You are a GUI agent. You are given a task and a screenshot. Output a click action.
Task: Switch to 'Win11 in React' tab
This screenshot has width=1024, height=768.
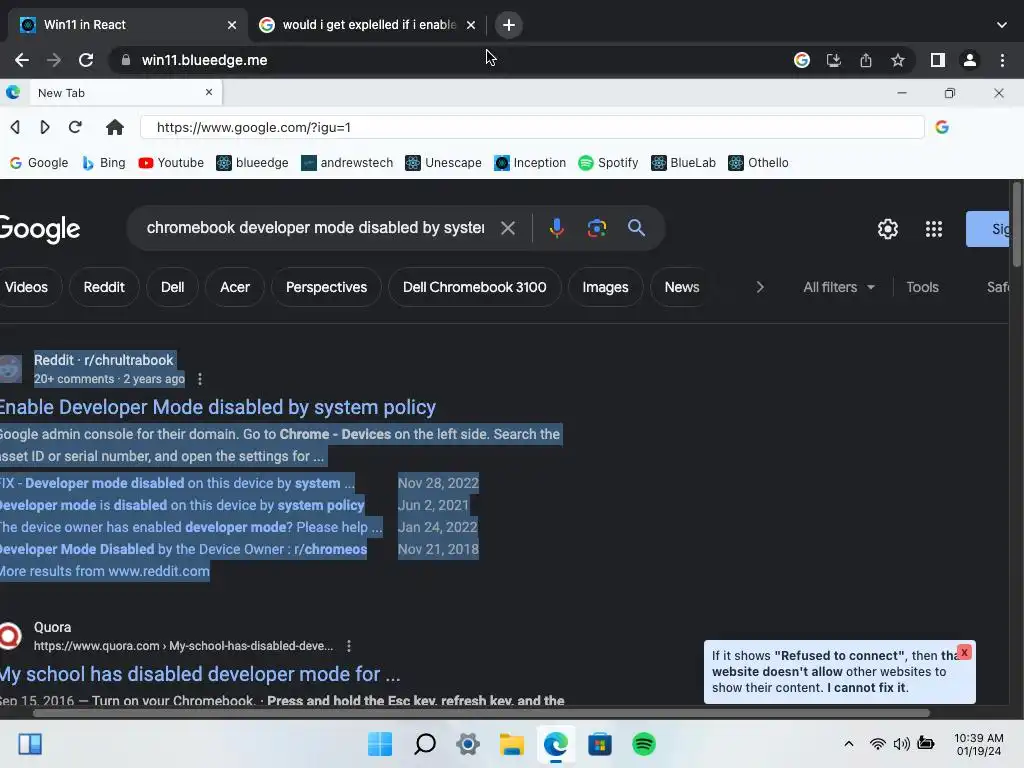[127, 25]
